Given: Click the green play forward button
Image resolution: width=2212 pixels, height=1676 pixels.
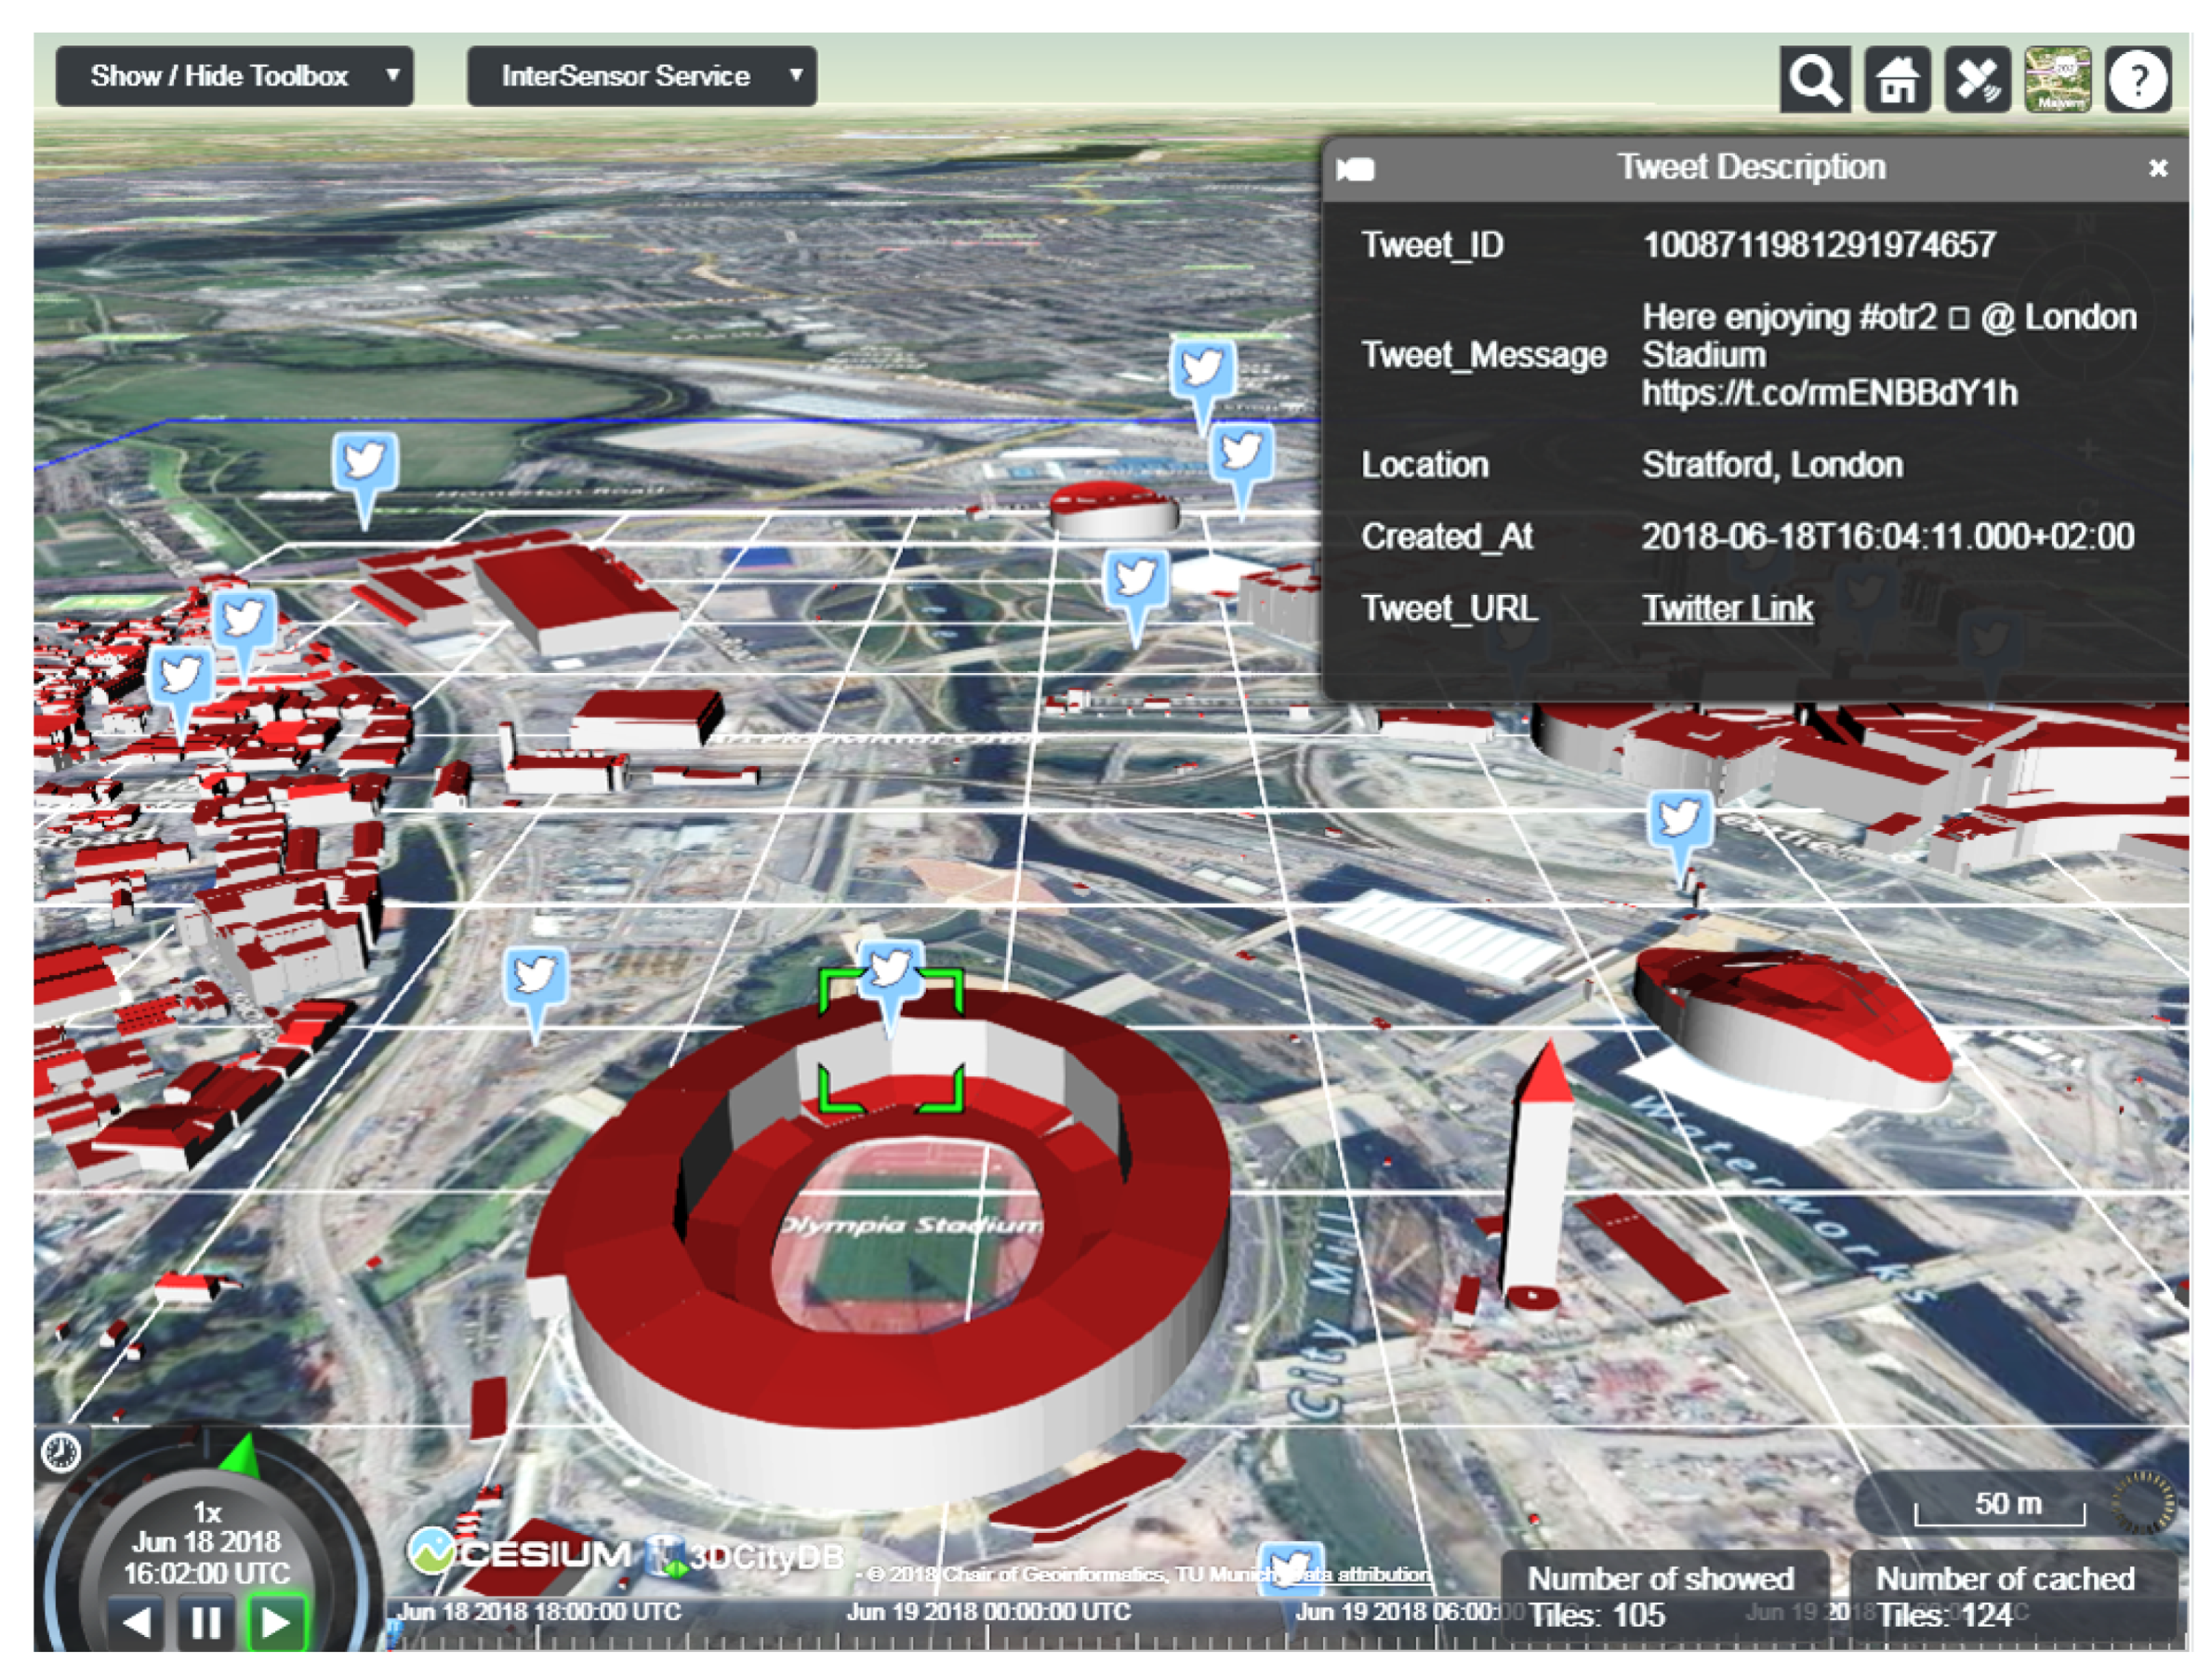Looking at the screenshot, I should [x=276, y=1622].
